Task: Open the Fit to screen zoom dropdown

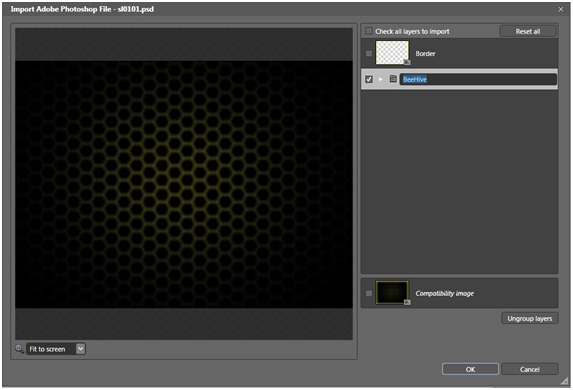Action: 80,349
